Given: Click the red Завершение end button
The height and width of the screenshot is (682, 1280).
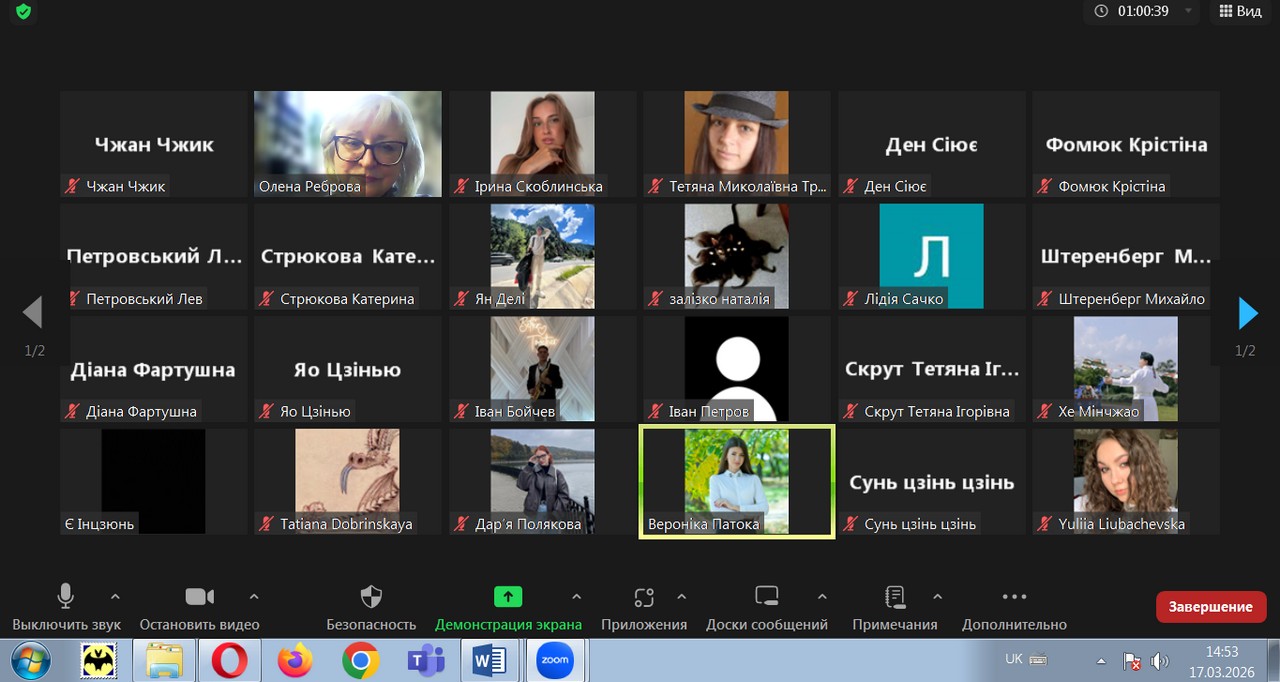Looking at the screenshot, I should 1210,607.
